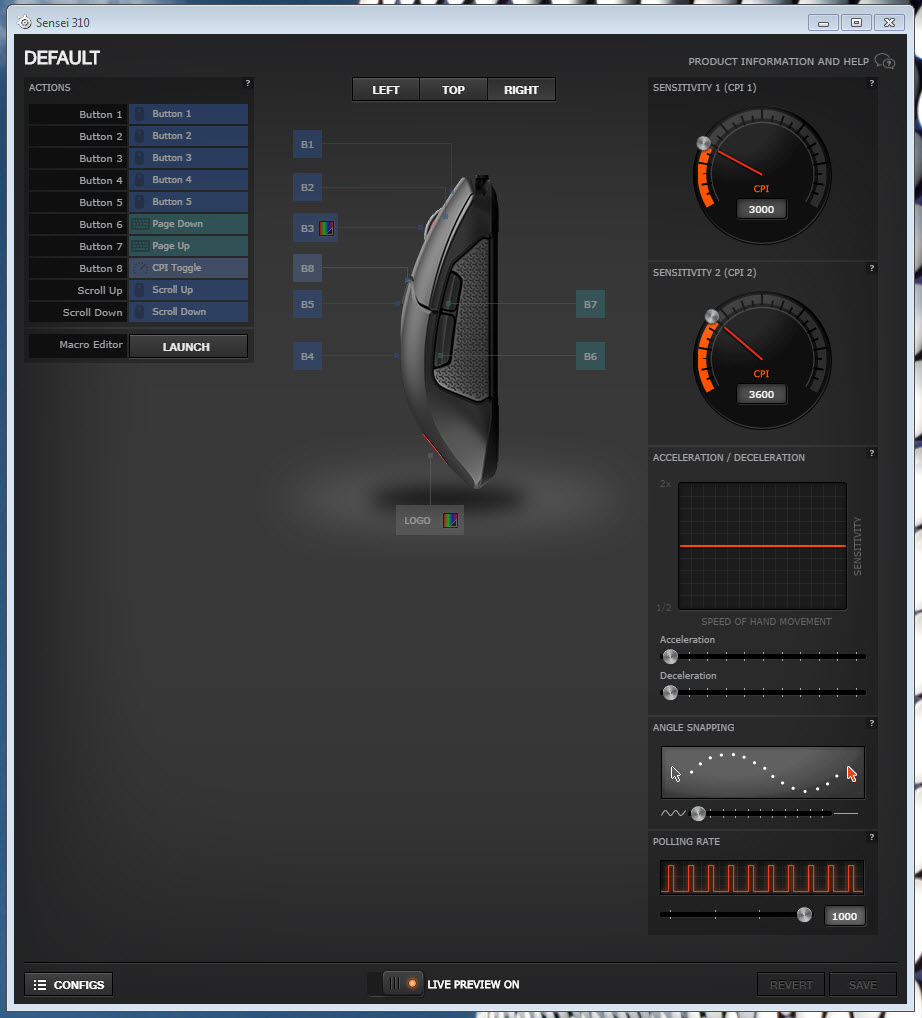Select the B7 button marker

[590, 304]
